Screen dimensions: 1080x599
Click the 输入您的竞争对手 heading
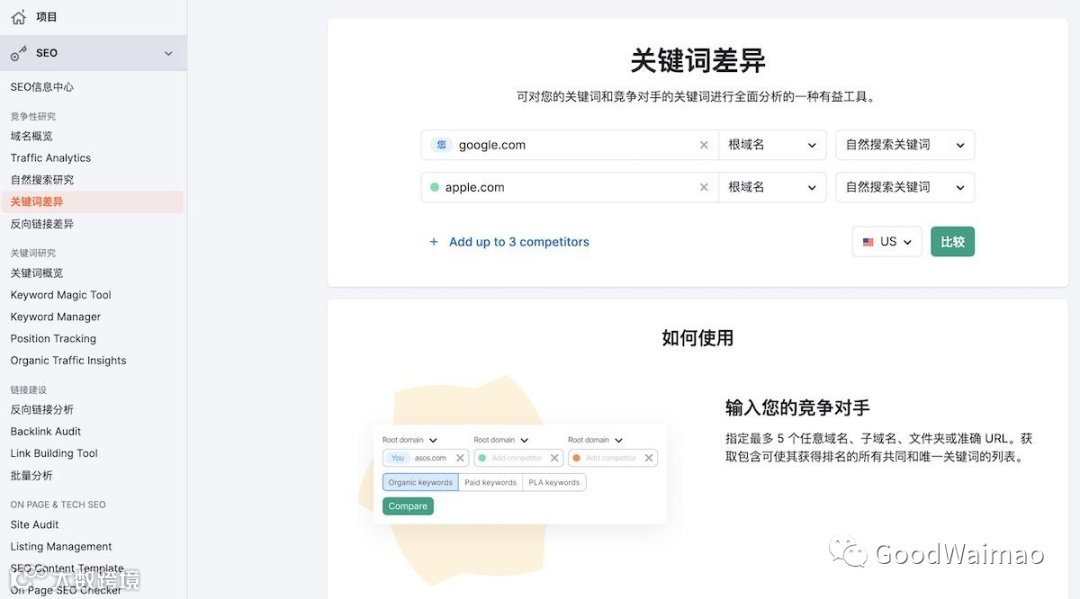click(x=797, y=408)
